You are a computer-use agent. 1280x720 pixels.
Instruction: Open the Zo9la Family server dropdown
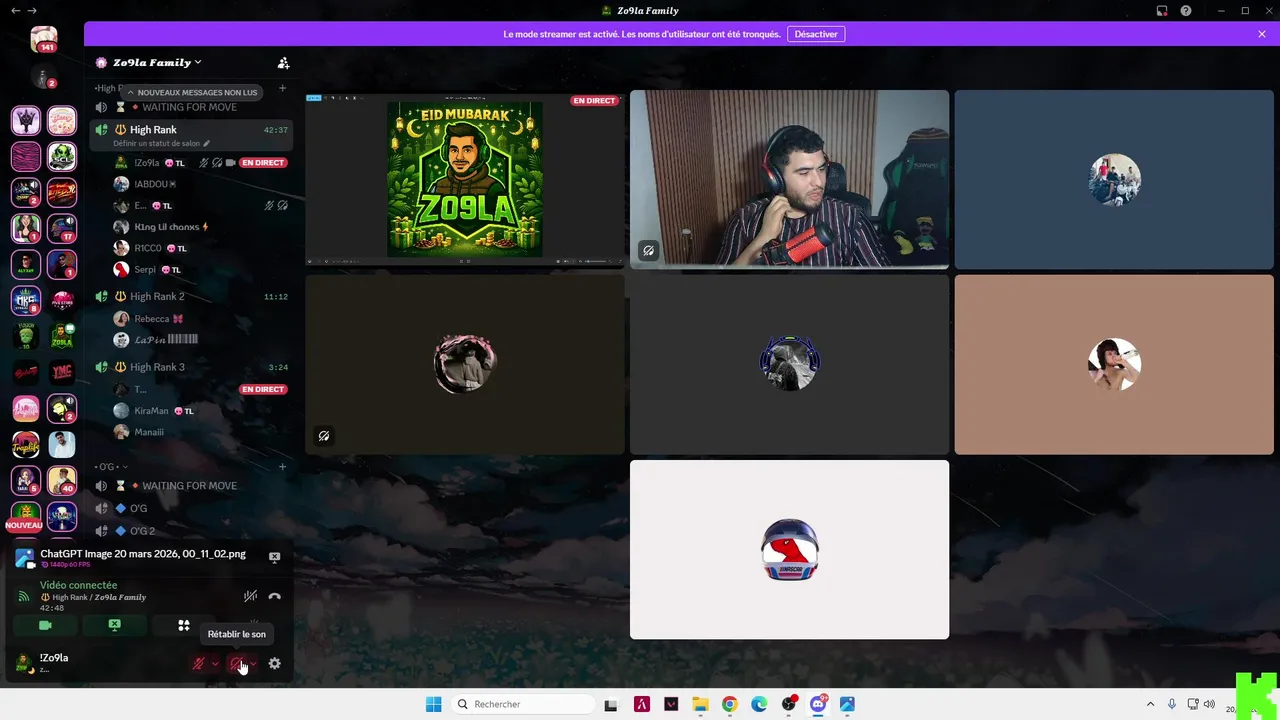click(157, 62)
